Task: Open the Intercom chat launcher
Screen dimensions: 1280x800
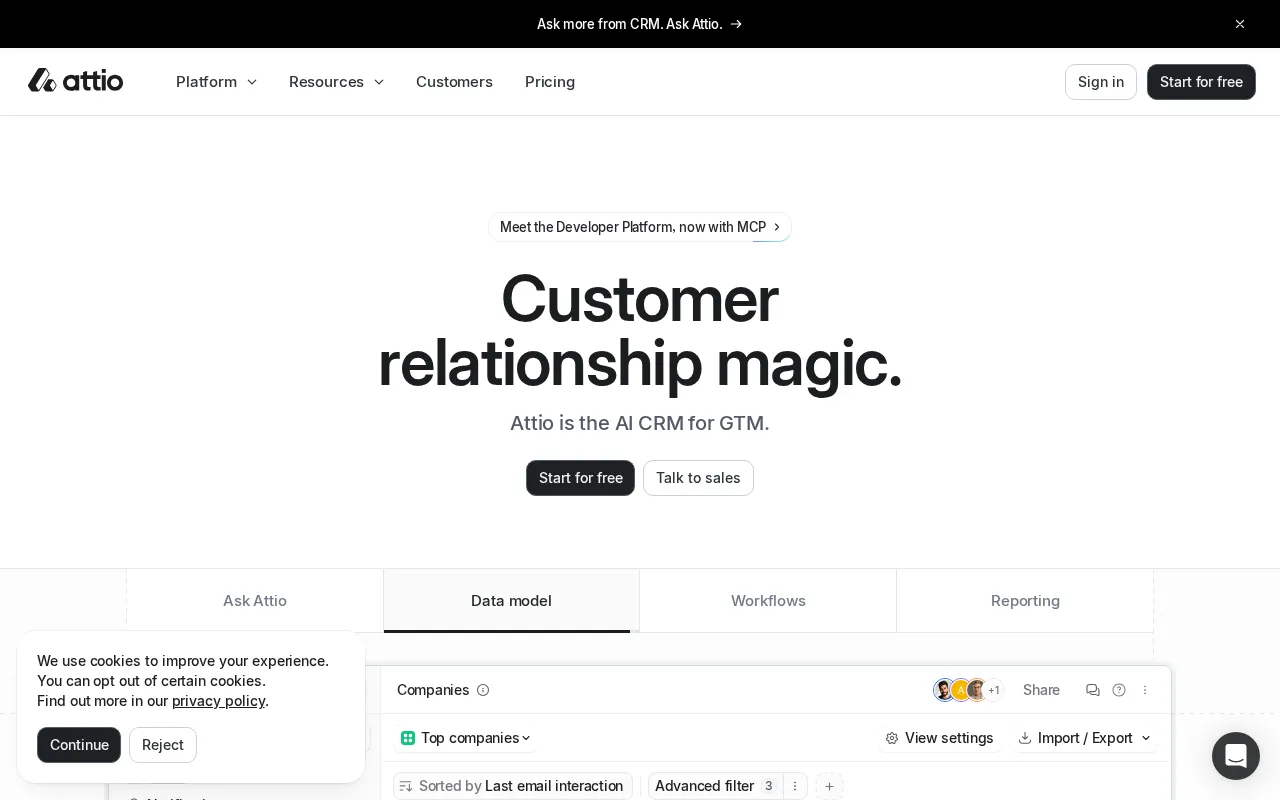Action: coord(1236,756)
